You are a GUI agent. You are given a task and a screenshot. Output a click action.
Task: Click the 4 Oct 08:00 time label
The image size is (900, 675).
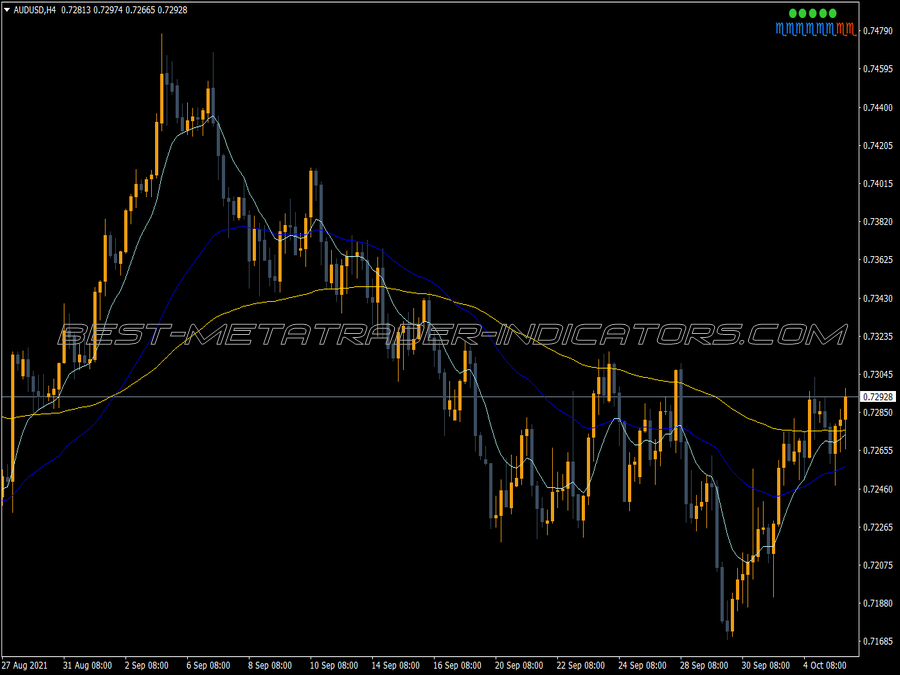pyautogui.click(x=825, y=665)
